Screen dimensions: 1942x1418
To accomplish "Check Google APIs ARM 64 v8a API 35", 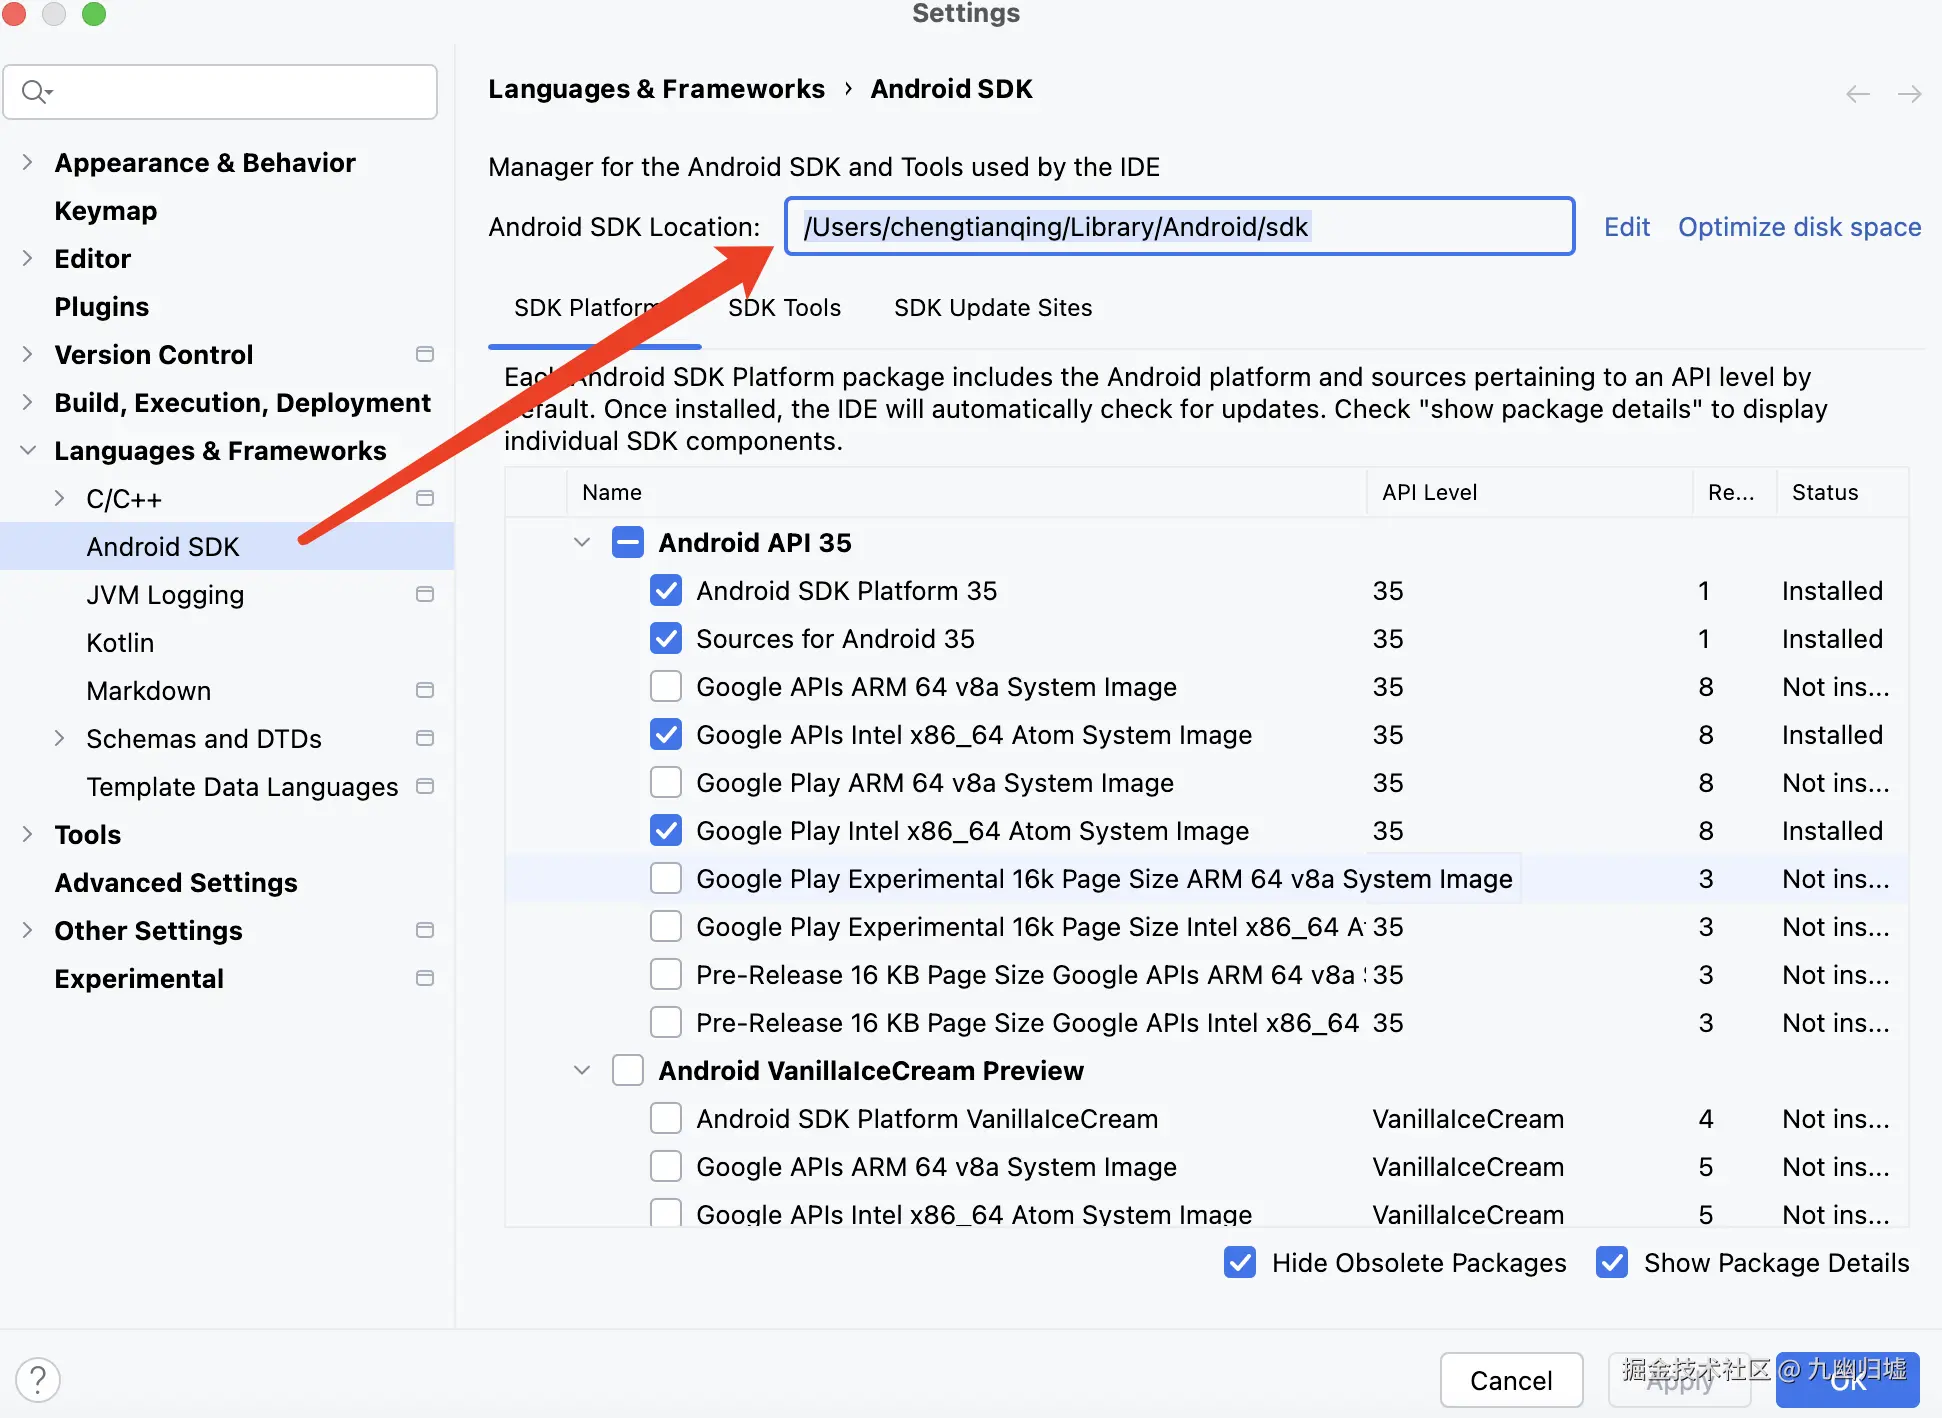I will (666, 687).
